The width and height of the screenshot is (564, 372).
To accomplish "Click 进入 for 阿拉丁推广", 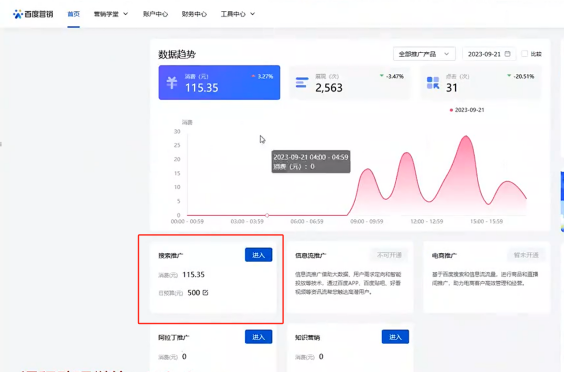I will click(x=259, y=337).
